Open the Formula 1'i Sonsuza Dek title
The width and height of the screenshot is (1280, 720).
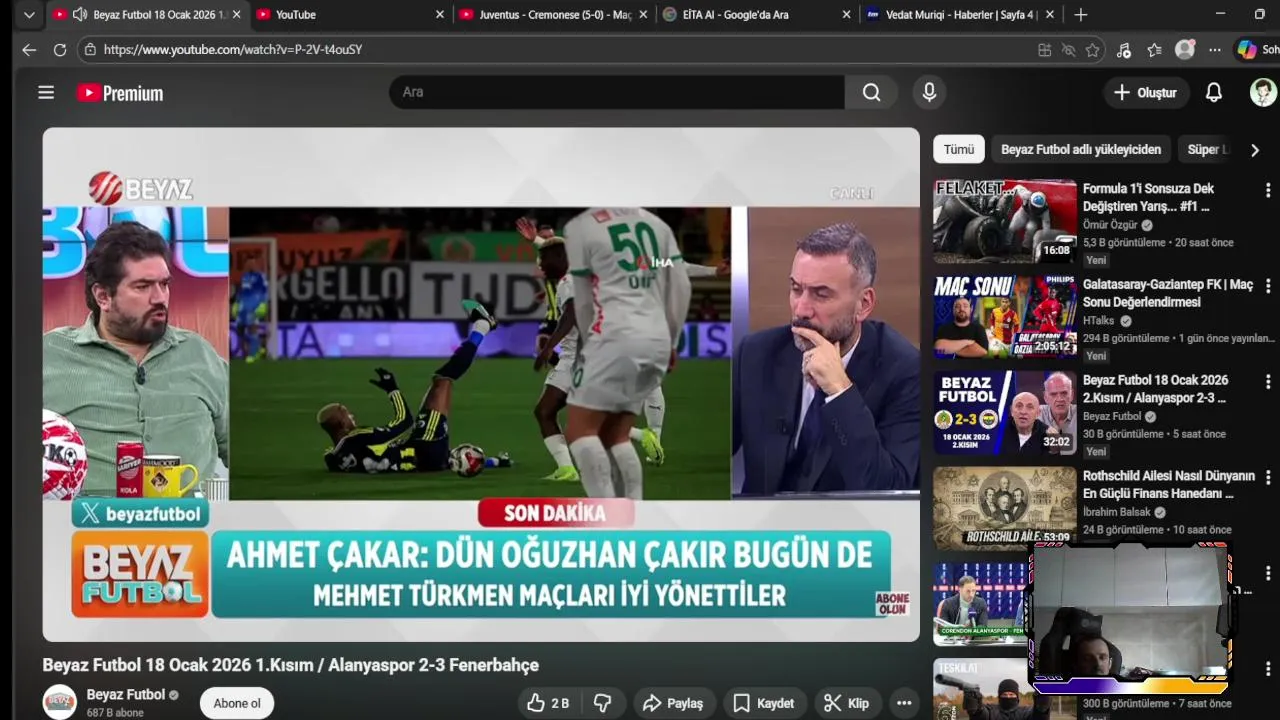1148,197
